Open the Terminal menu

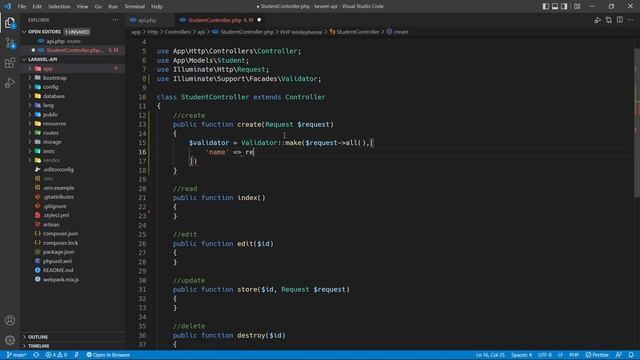pos(134,7)
